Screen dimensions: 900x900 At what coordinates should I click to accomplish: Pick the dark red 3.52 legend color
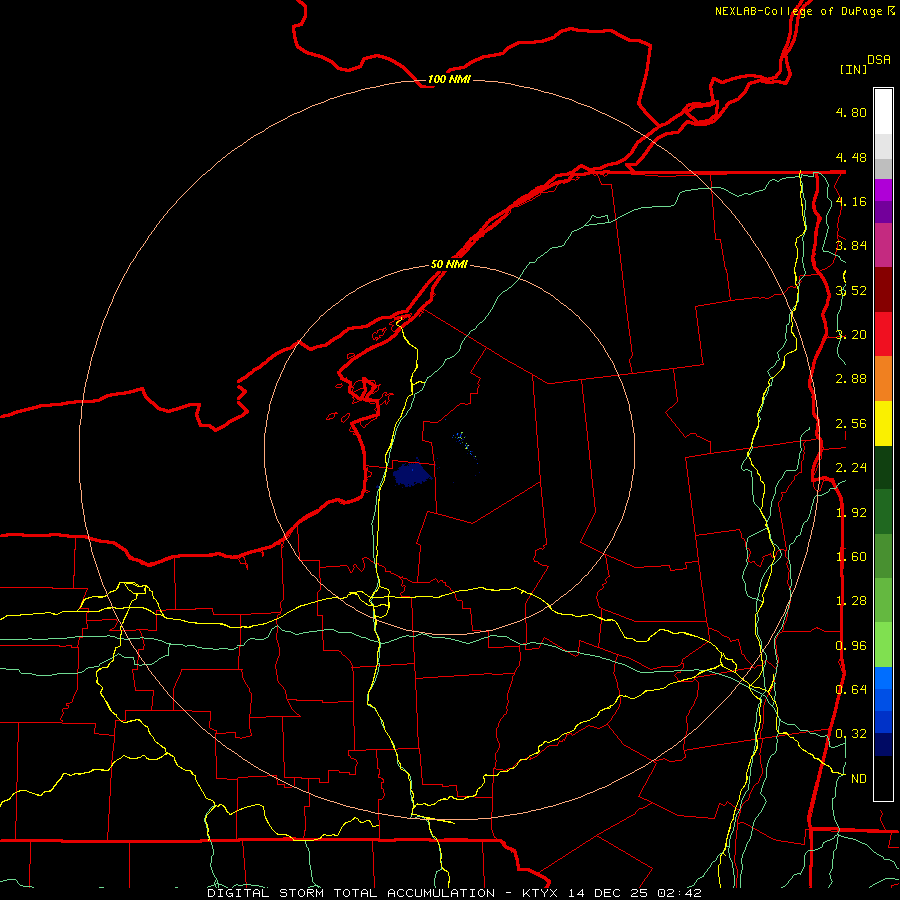pos(883,289)
